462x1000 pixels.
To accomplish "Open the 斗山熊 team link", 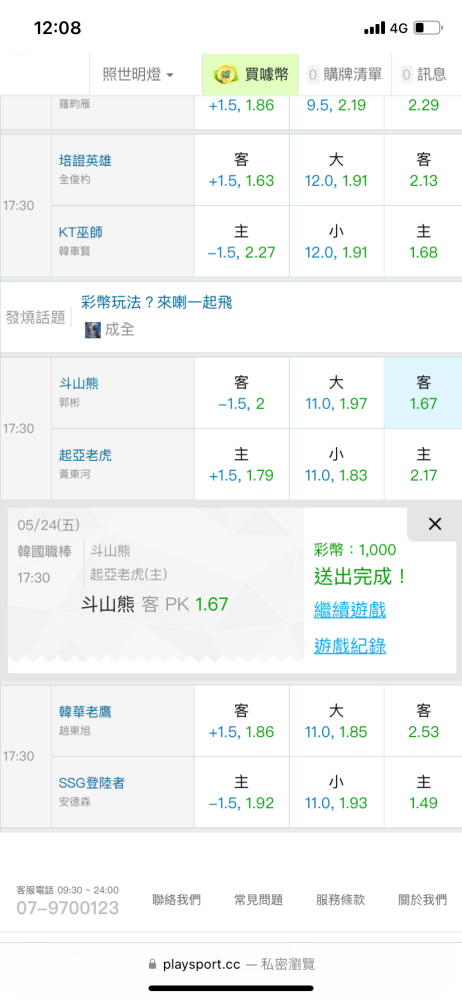I will click(78, 383).
